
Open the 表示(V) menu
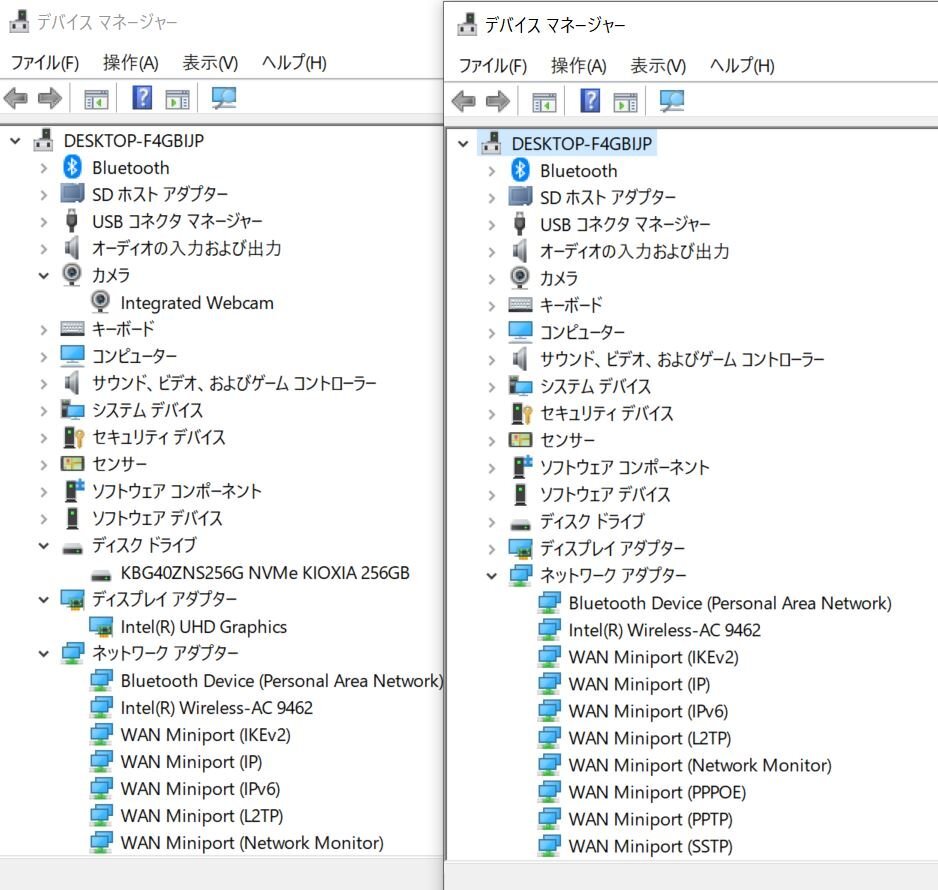pyautogui.click(x=208, y=62)
